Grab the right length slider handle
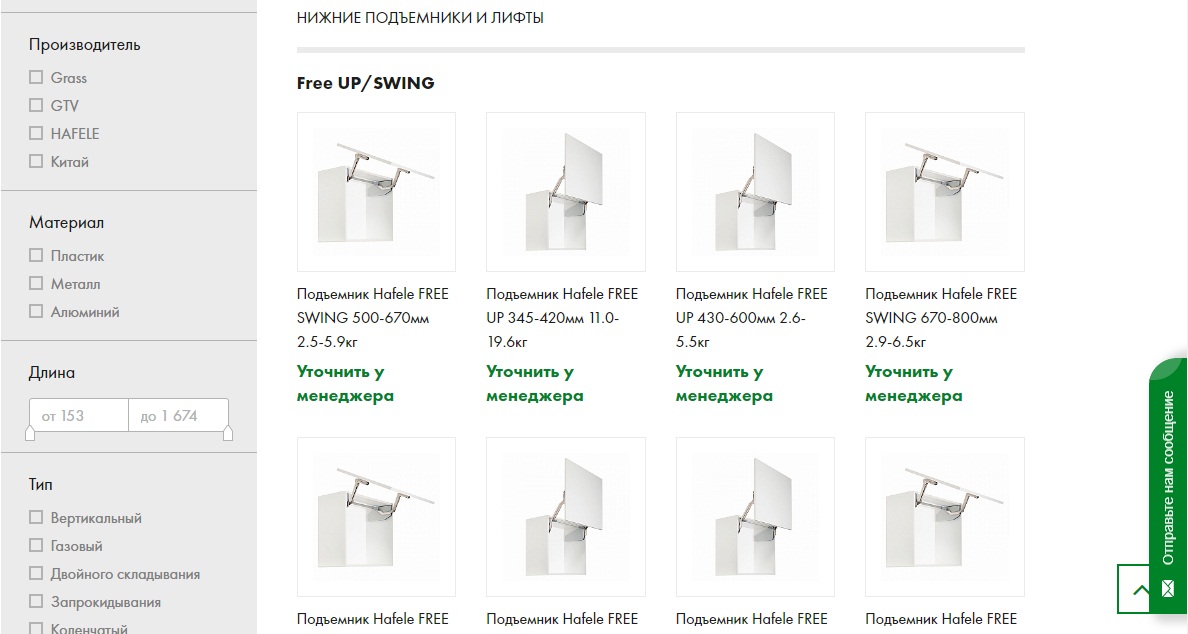This screenshot has width=1188, height=634. coord(228,433)
